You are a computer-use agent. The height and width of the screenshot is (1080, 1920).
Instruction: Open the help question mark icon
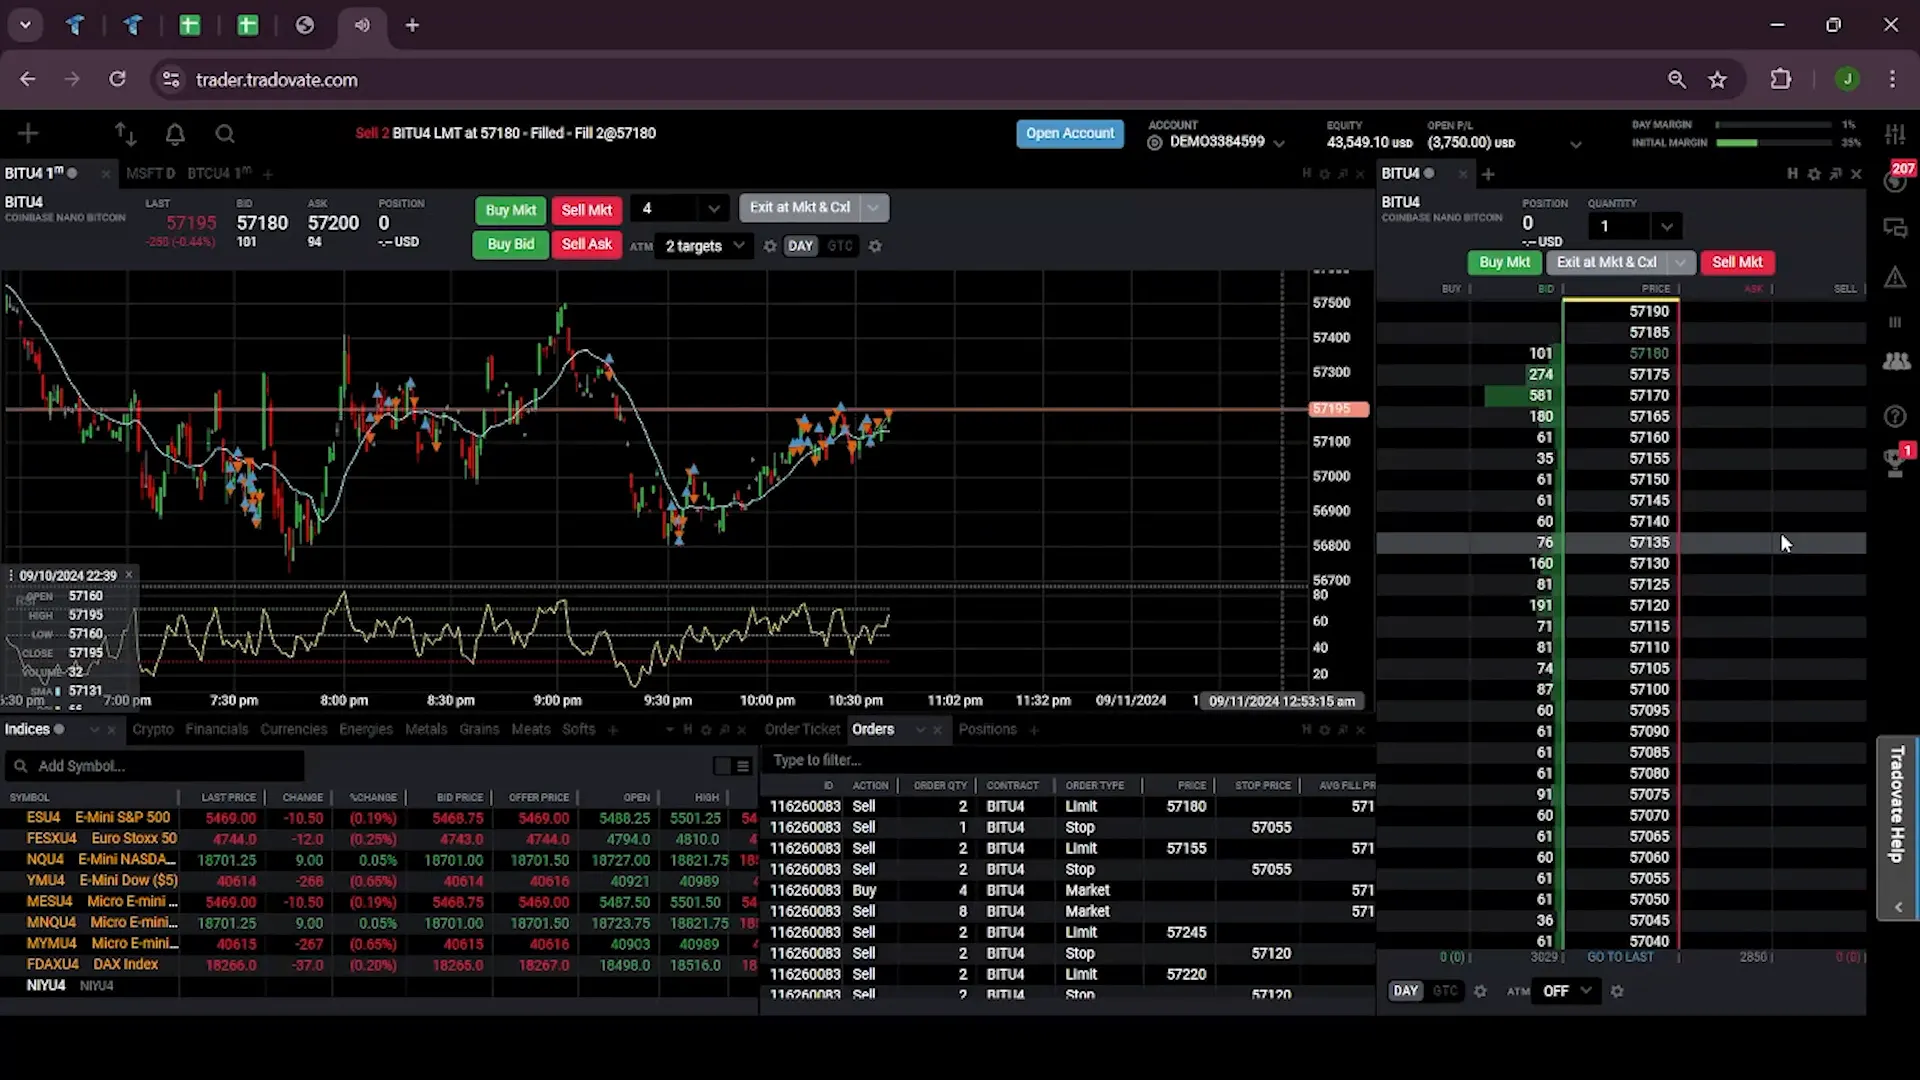click(1895, 416)
